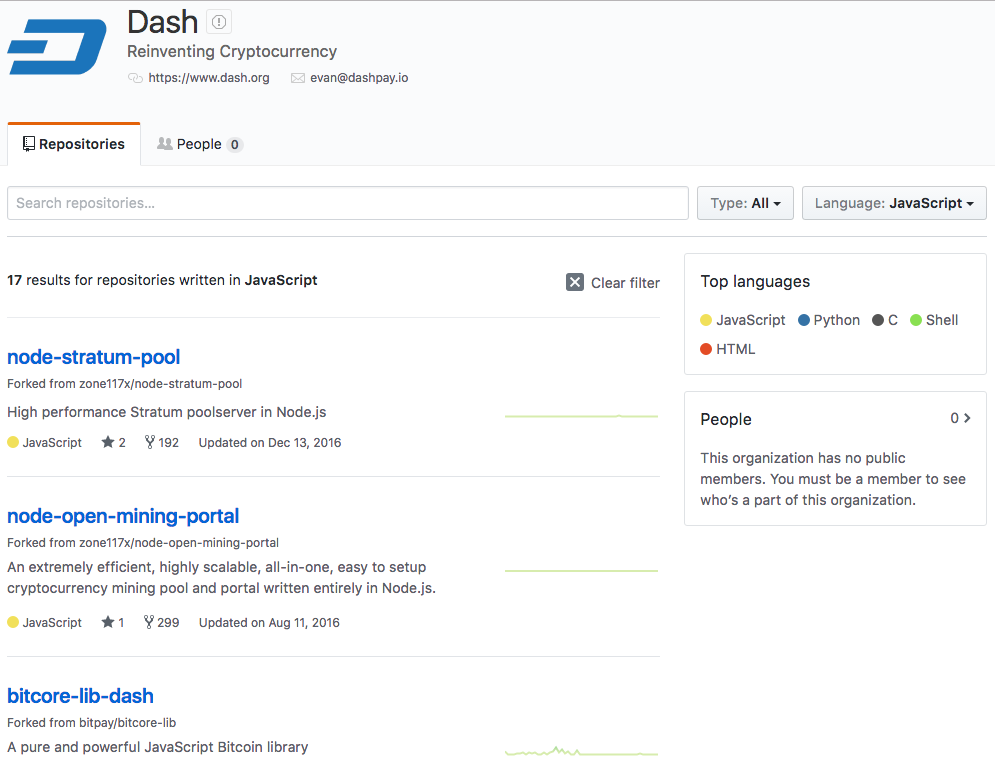Click 'Updated on Dec 13, 2016' text

click(x=270, y=442)
